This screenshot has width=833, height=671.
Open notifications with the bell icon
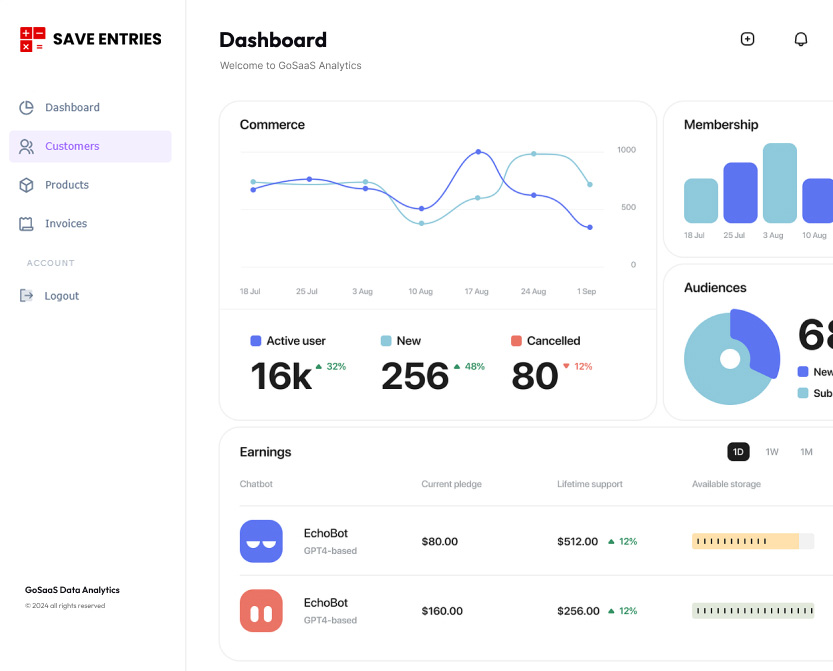(x=800, y=39)
